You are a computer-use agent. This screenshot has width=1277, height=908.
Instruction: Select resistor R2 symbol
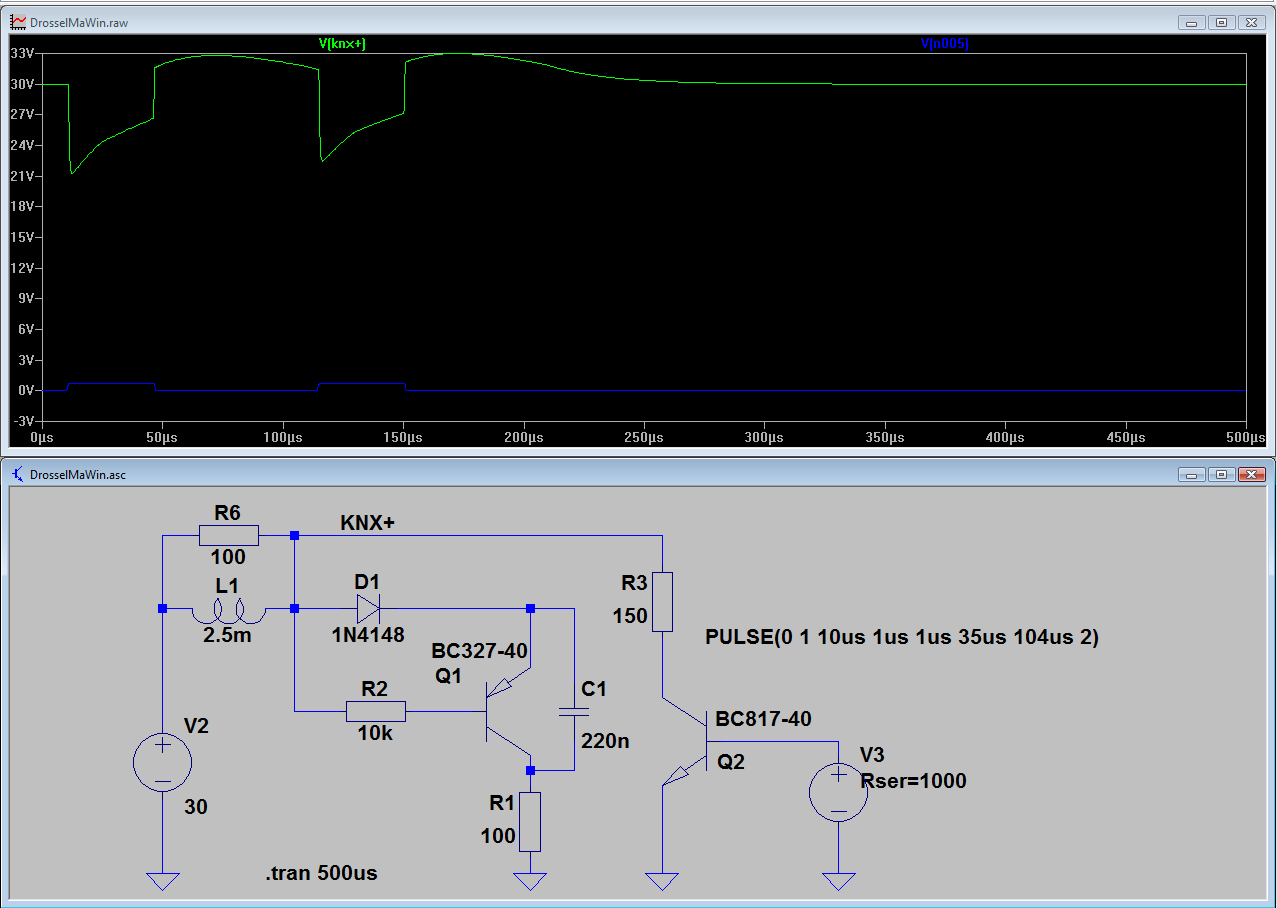[x=376, y=711]
